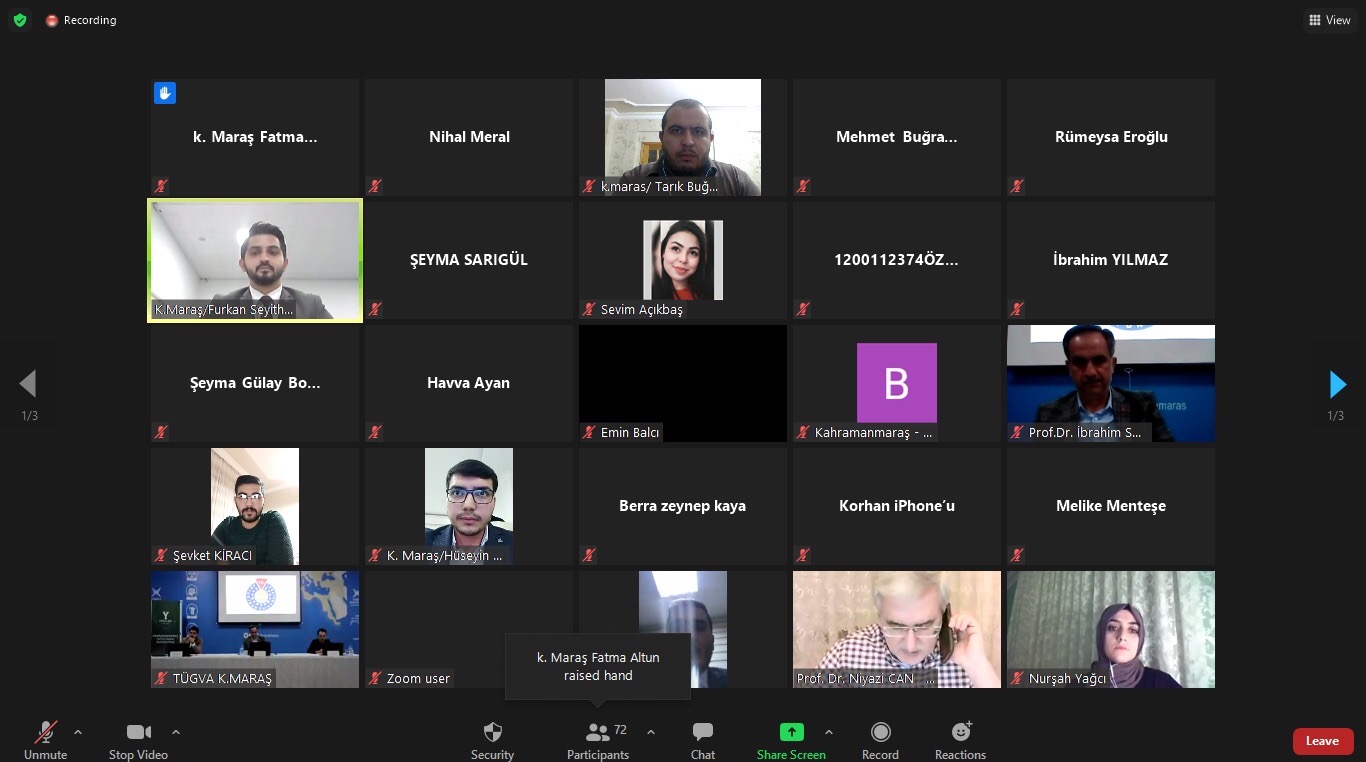Unmute the microphone
Screen dimensions: 1366x762
[x=45, y=733]
